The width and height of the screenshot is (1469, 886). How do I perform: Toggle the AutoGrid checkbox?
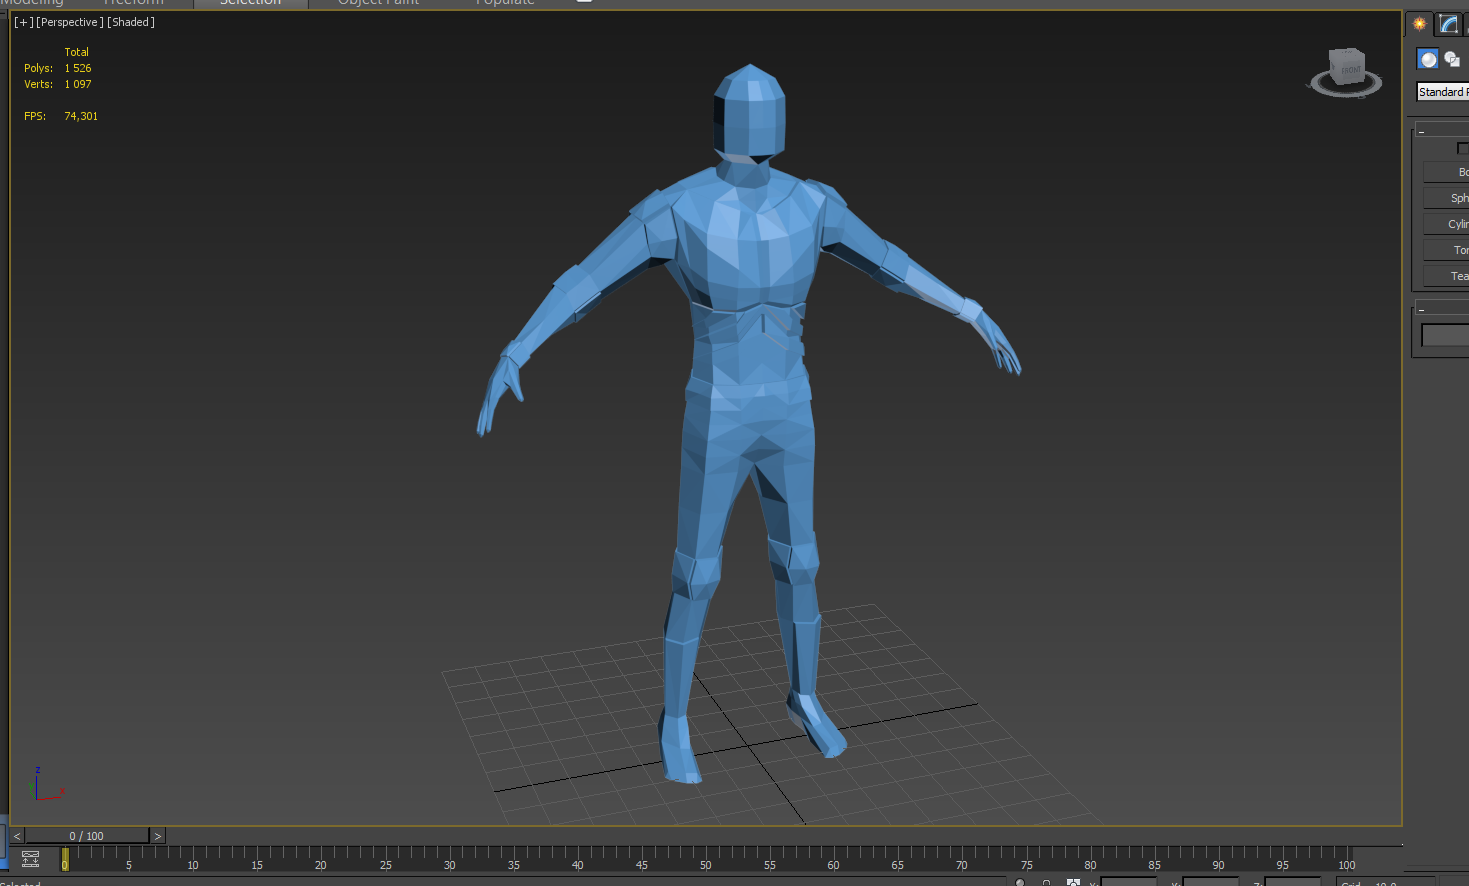click(1463, 149)
